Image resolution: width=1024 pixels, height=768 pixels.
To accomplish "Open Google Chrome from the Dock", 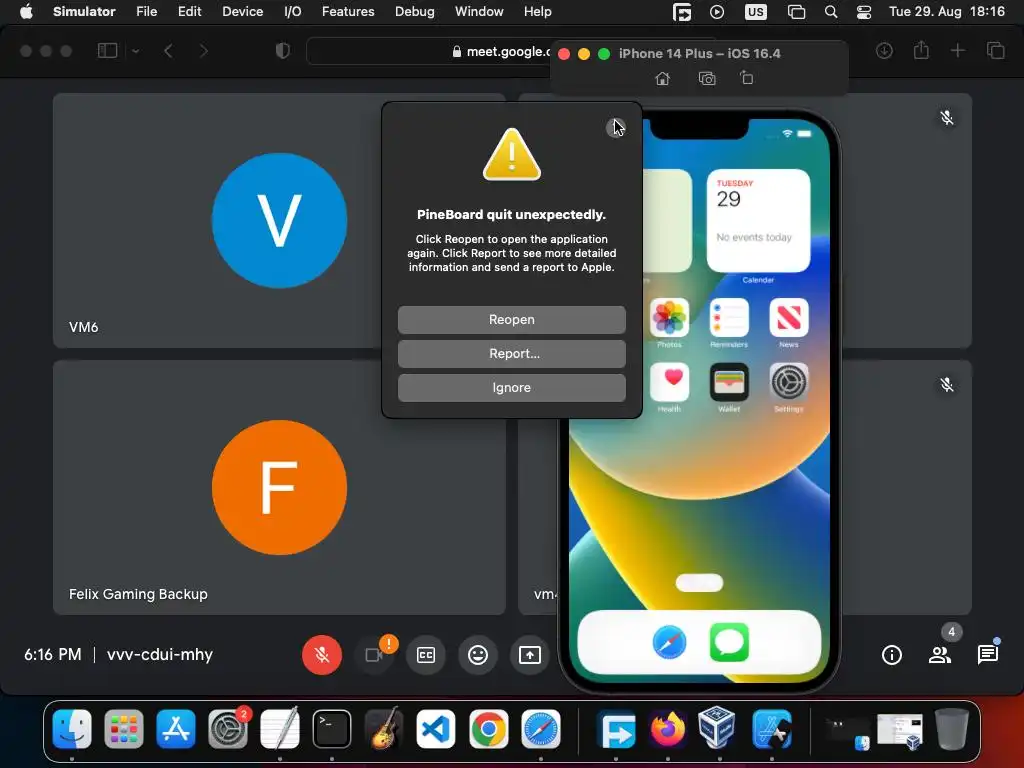I will click(x=488, y=729).
